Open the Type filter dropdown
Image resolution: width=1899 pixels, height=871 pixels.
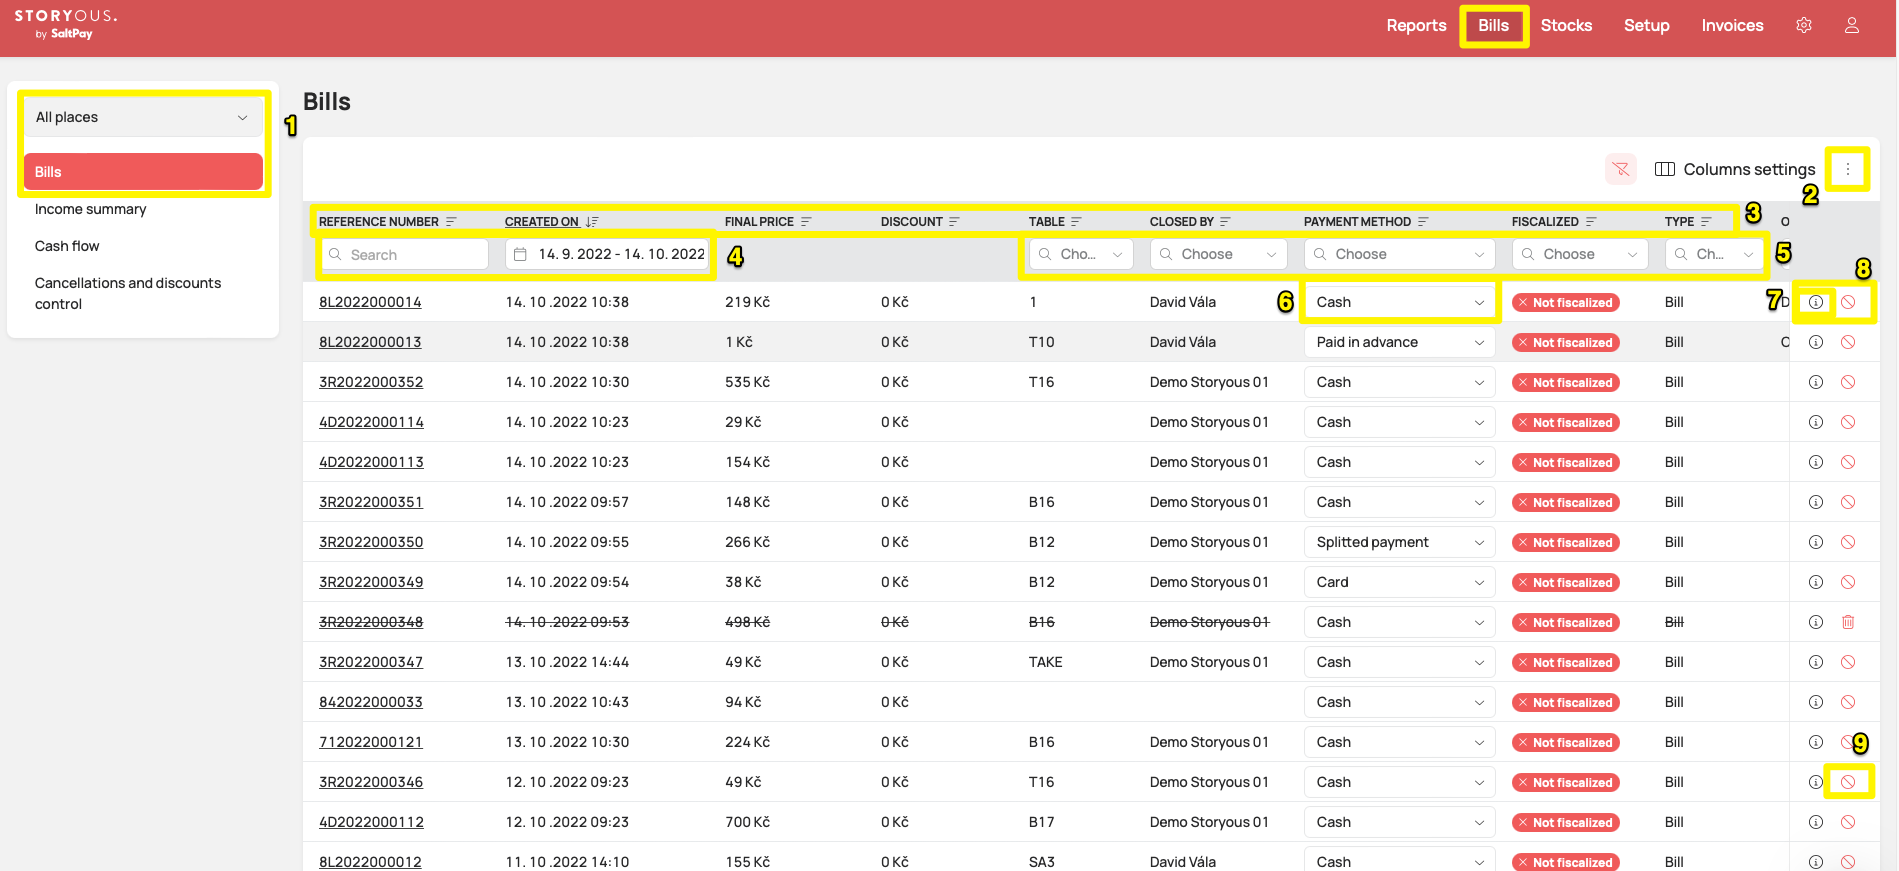coord(1714,254)
